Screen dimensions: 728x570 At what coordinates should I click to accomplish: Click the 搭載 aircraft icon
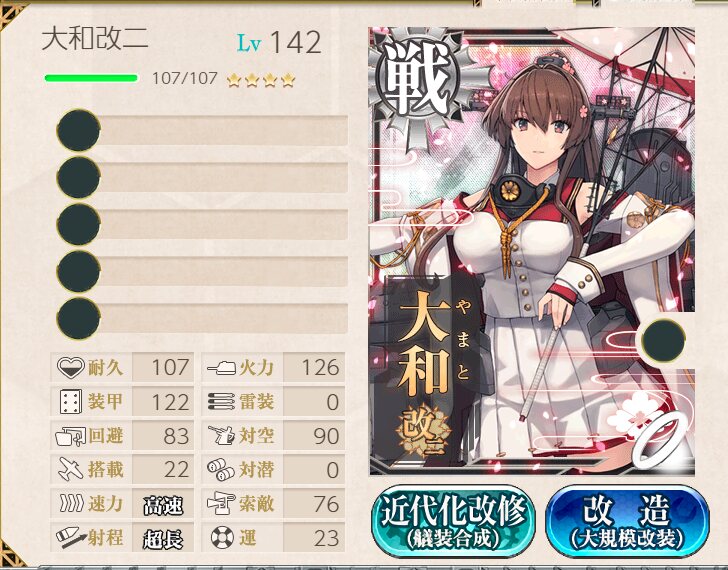coord(71,469)
